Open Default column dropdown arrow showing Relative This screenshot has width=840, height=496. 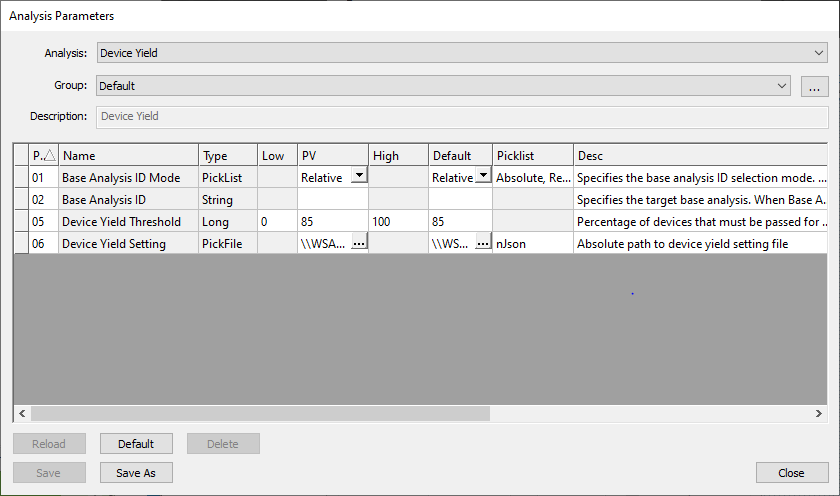[483, 177]
